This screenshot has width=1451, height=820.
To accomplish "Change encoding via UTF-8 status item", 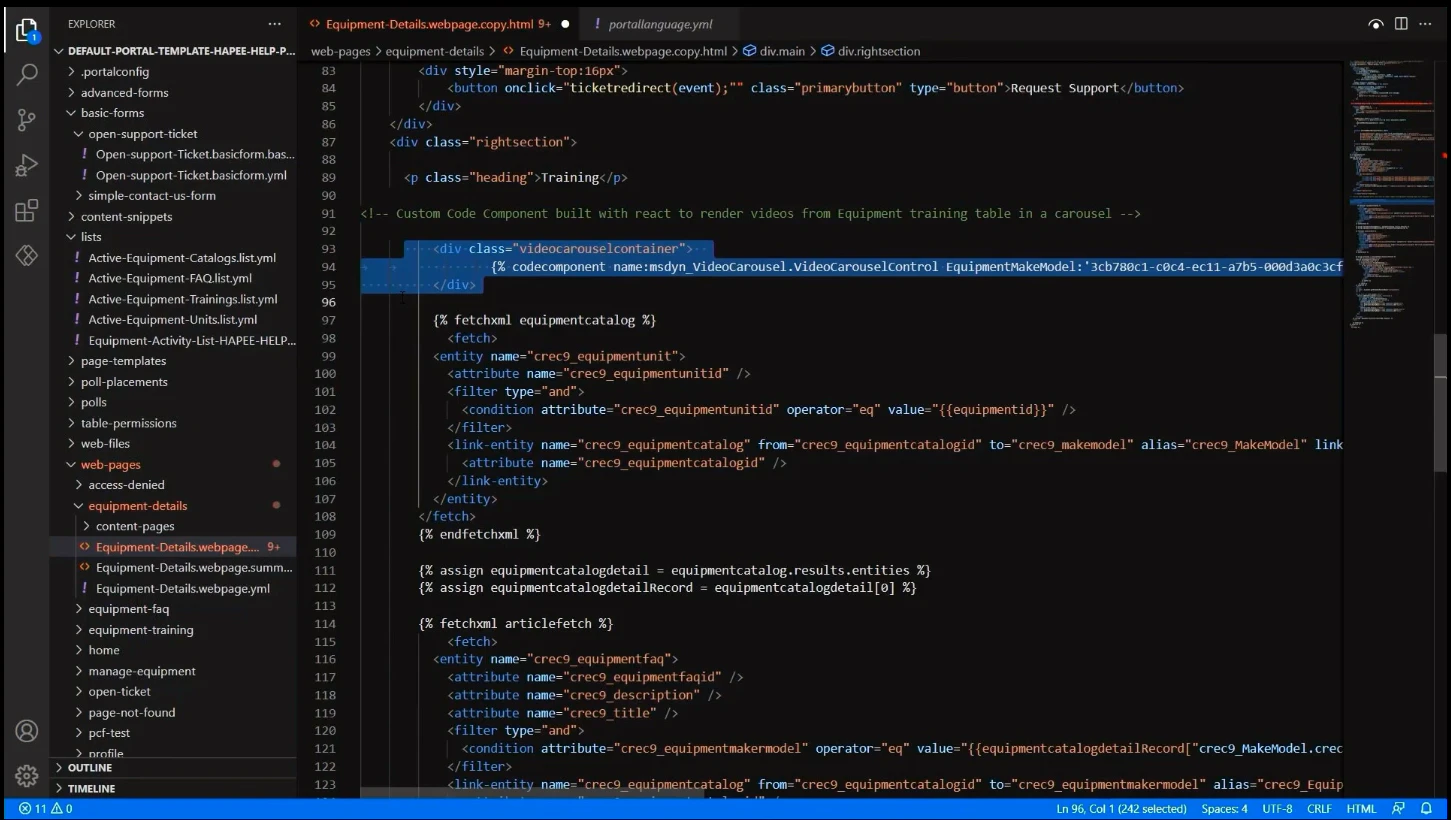I will pyautogui.click(x=1277, y=809).
